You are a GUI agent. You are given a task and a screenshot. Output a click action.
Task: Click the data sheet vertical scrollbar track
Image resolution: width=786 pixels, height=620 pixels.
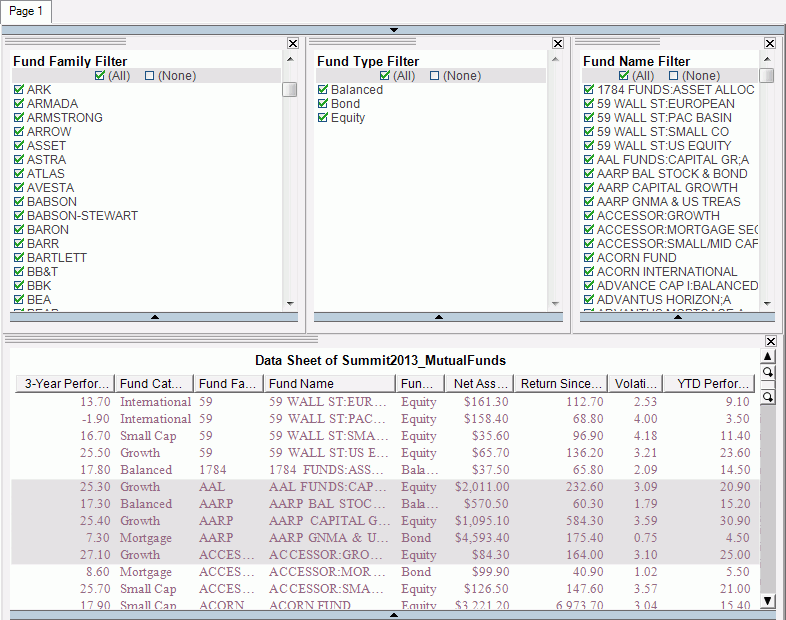click(x=767, y=499)
